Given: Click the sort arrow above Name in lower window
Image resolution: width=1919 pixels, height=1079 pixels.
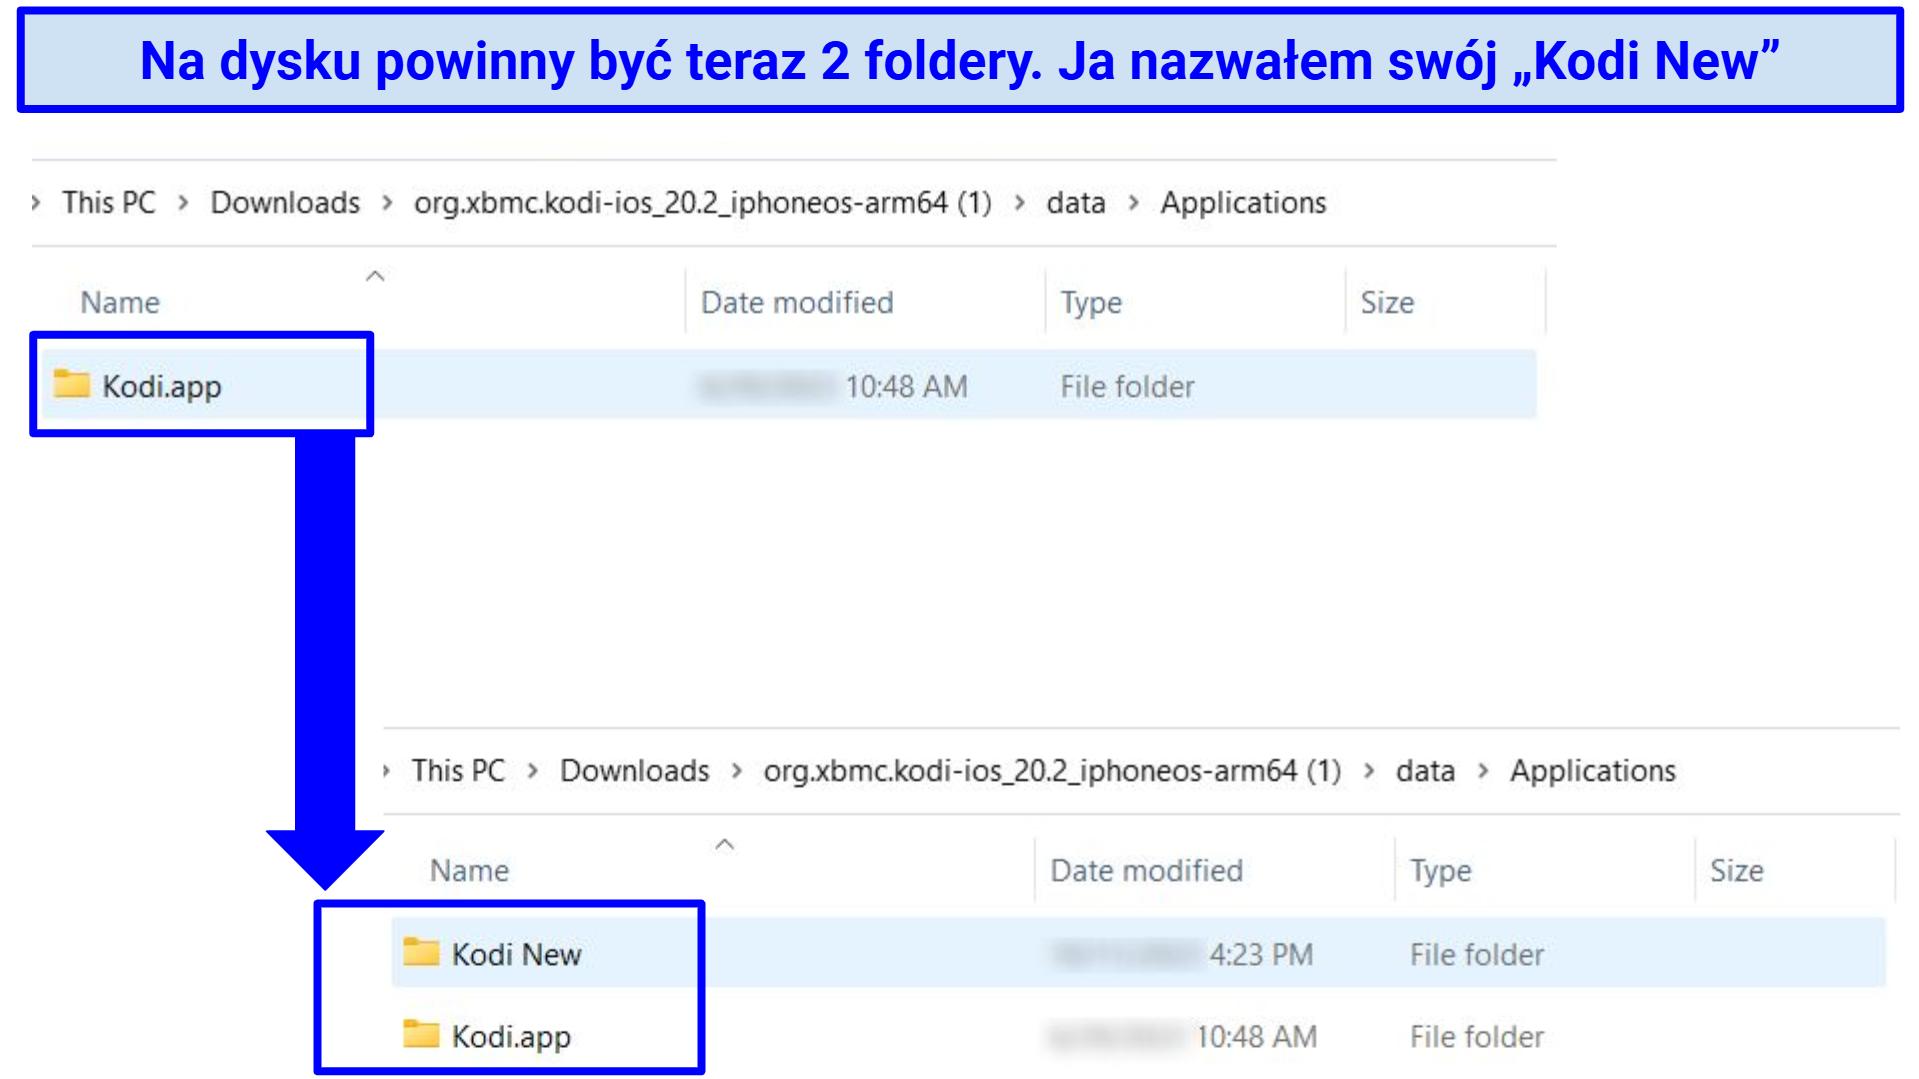Looking at the screenshot, I should pyautogui.click(x=725, y=845).
